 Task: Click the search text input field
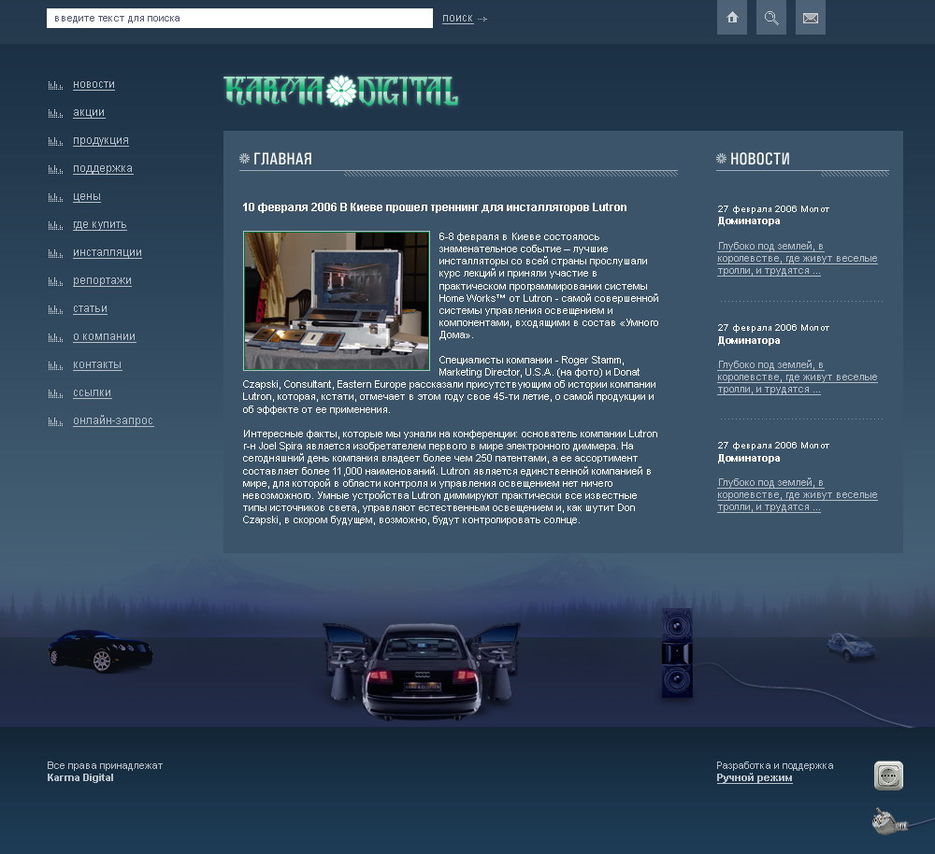pyautogui.click(x=240, y=18)
